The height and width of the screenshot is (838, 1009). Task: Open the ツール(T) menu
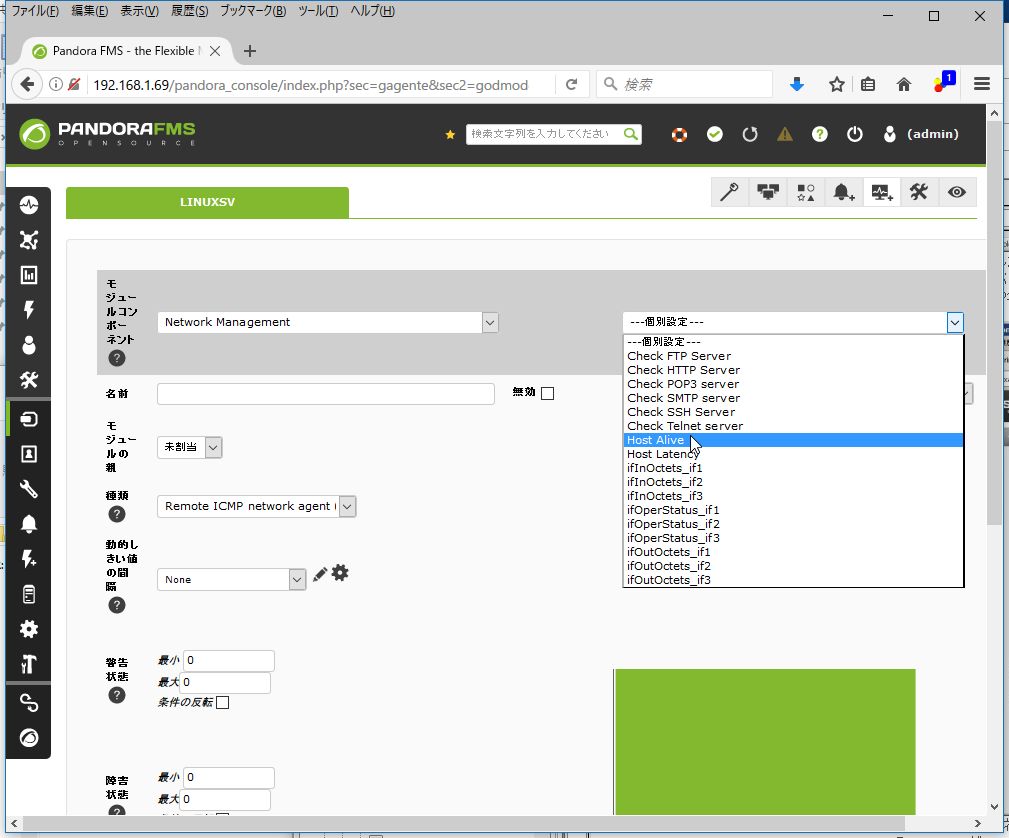click(x=318, y=11)
